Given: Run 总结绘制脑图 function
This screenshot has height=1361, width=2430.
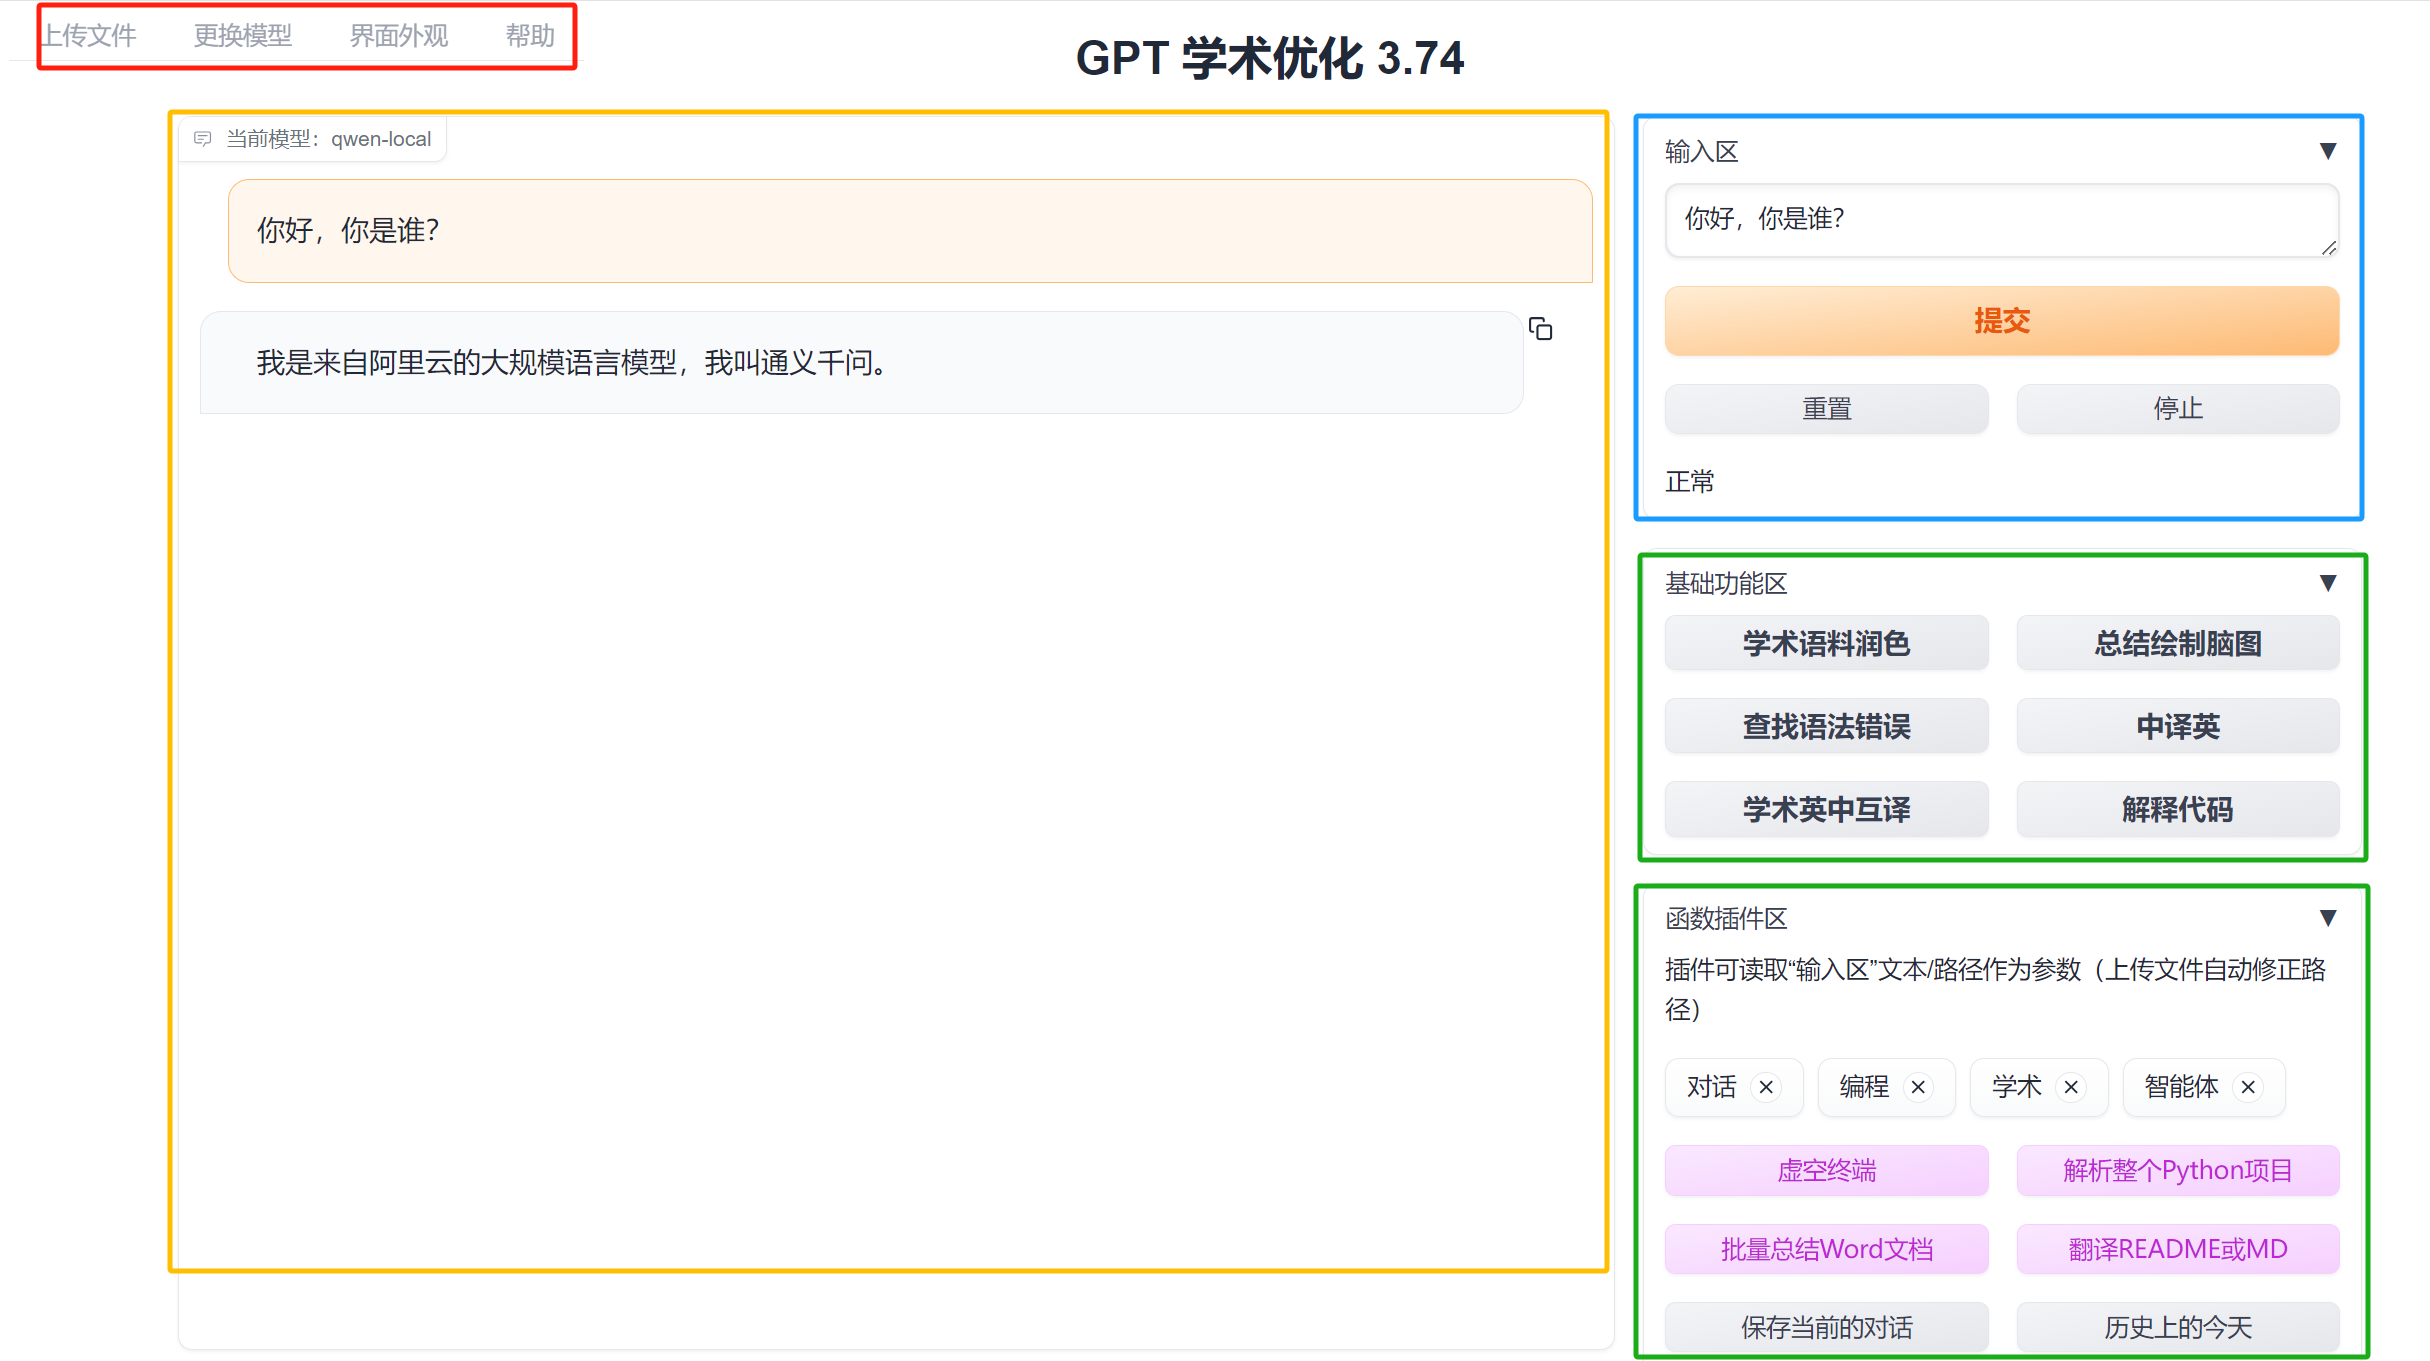Looking at the screenshot, I should tap(2178, 643).
